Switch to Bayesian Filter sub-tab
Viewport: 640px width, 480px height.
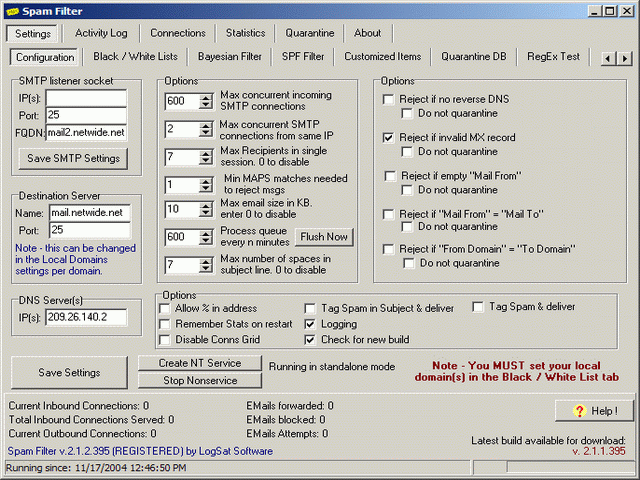click(x=229, y=56)
